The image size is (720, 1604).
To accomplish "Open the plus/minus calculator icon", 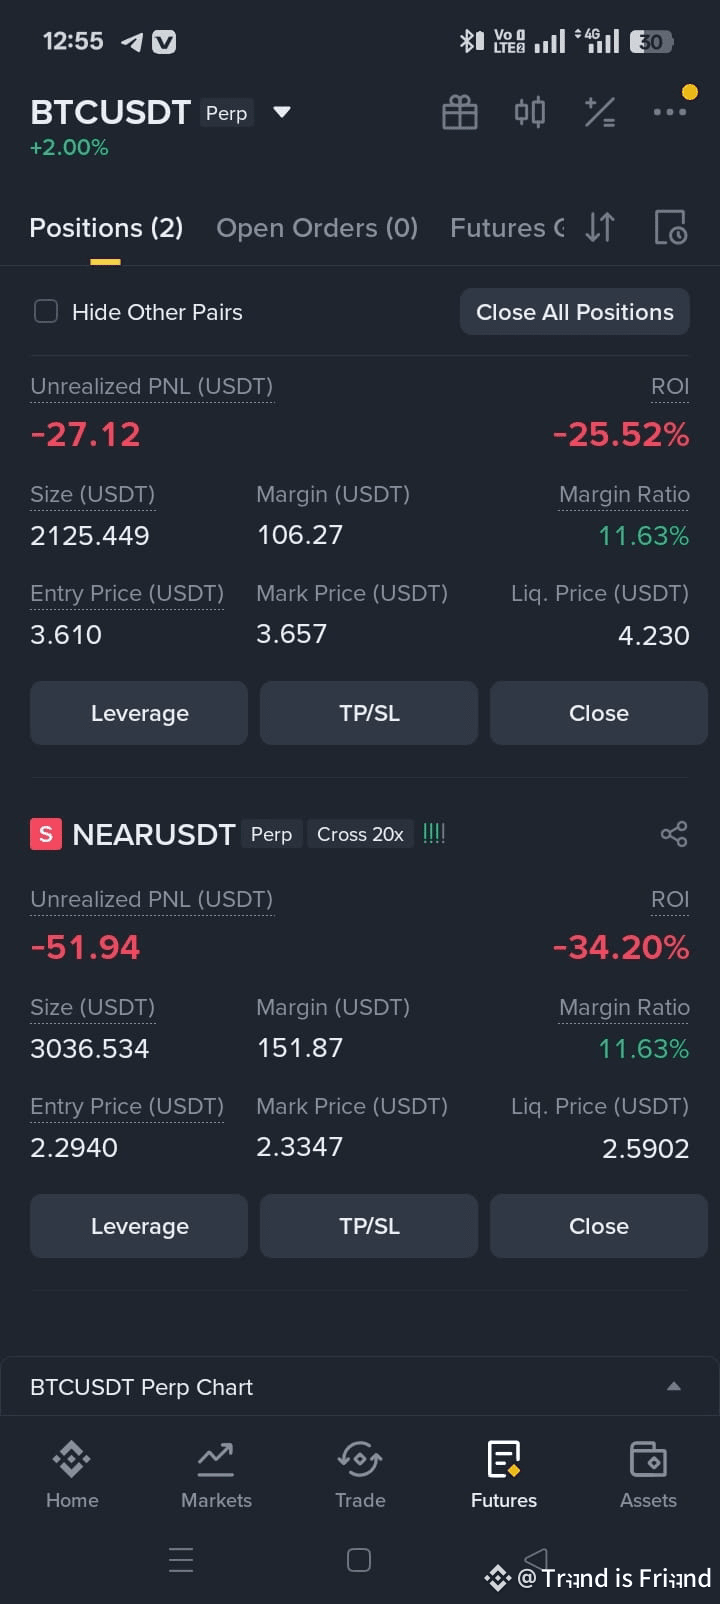I will [600, 112].
